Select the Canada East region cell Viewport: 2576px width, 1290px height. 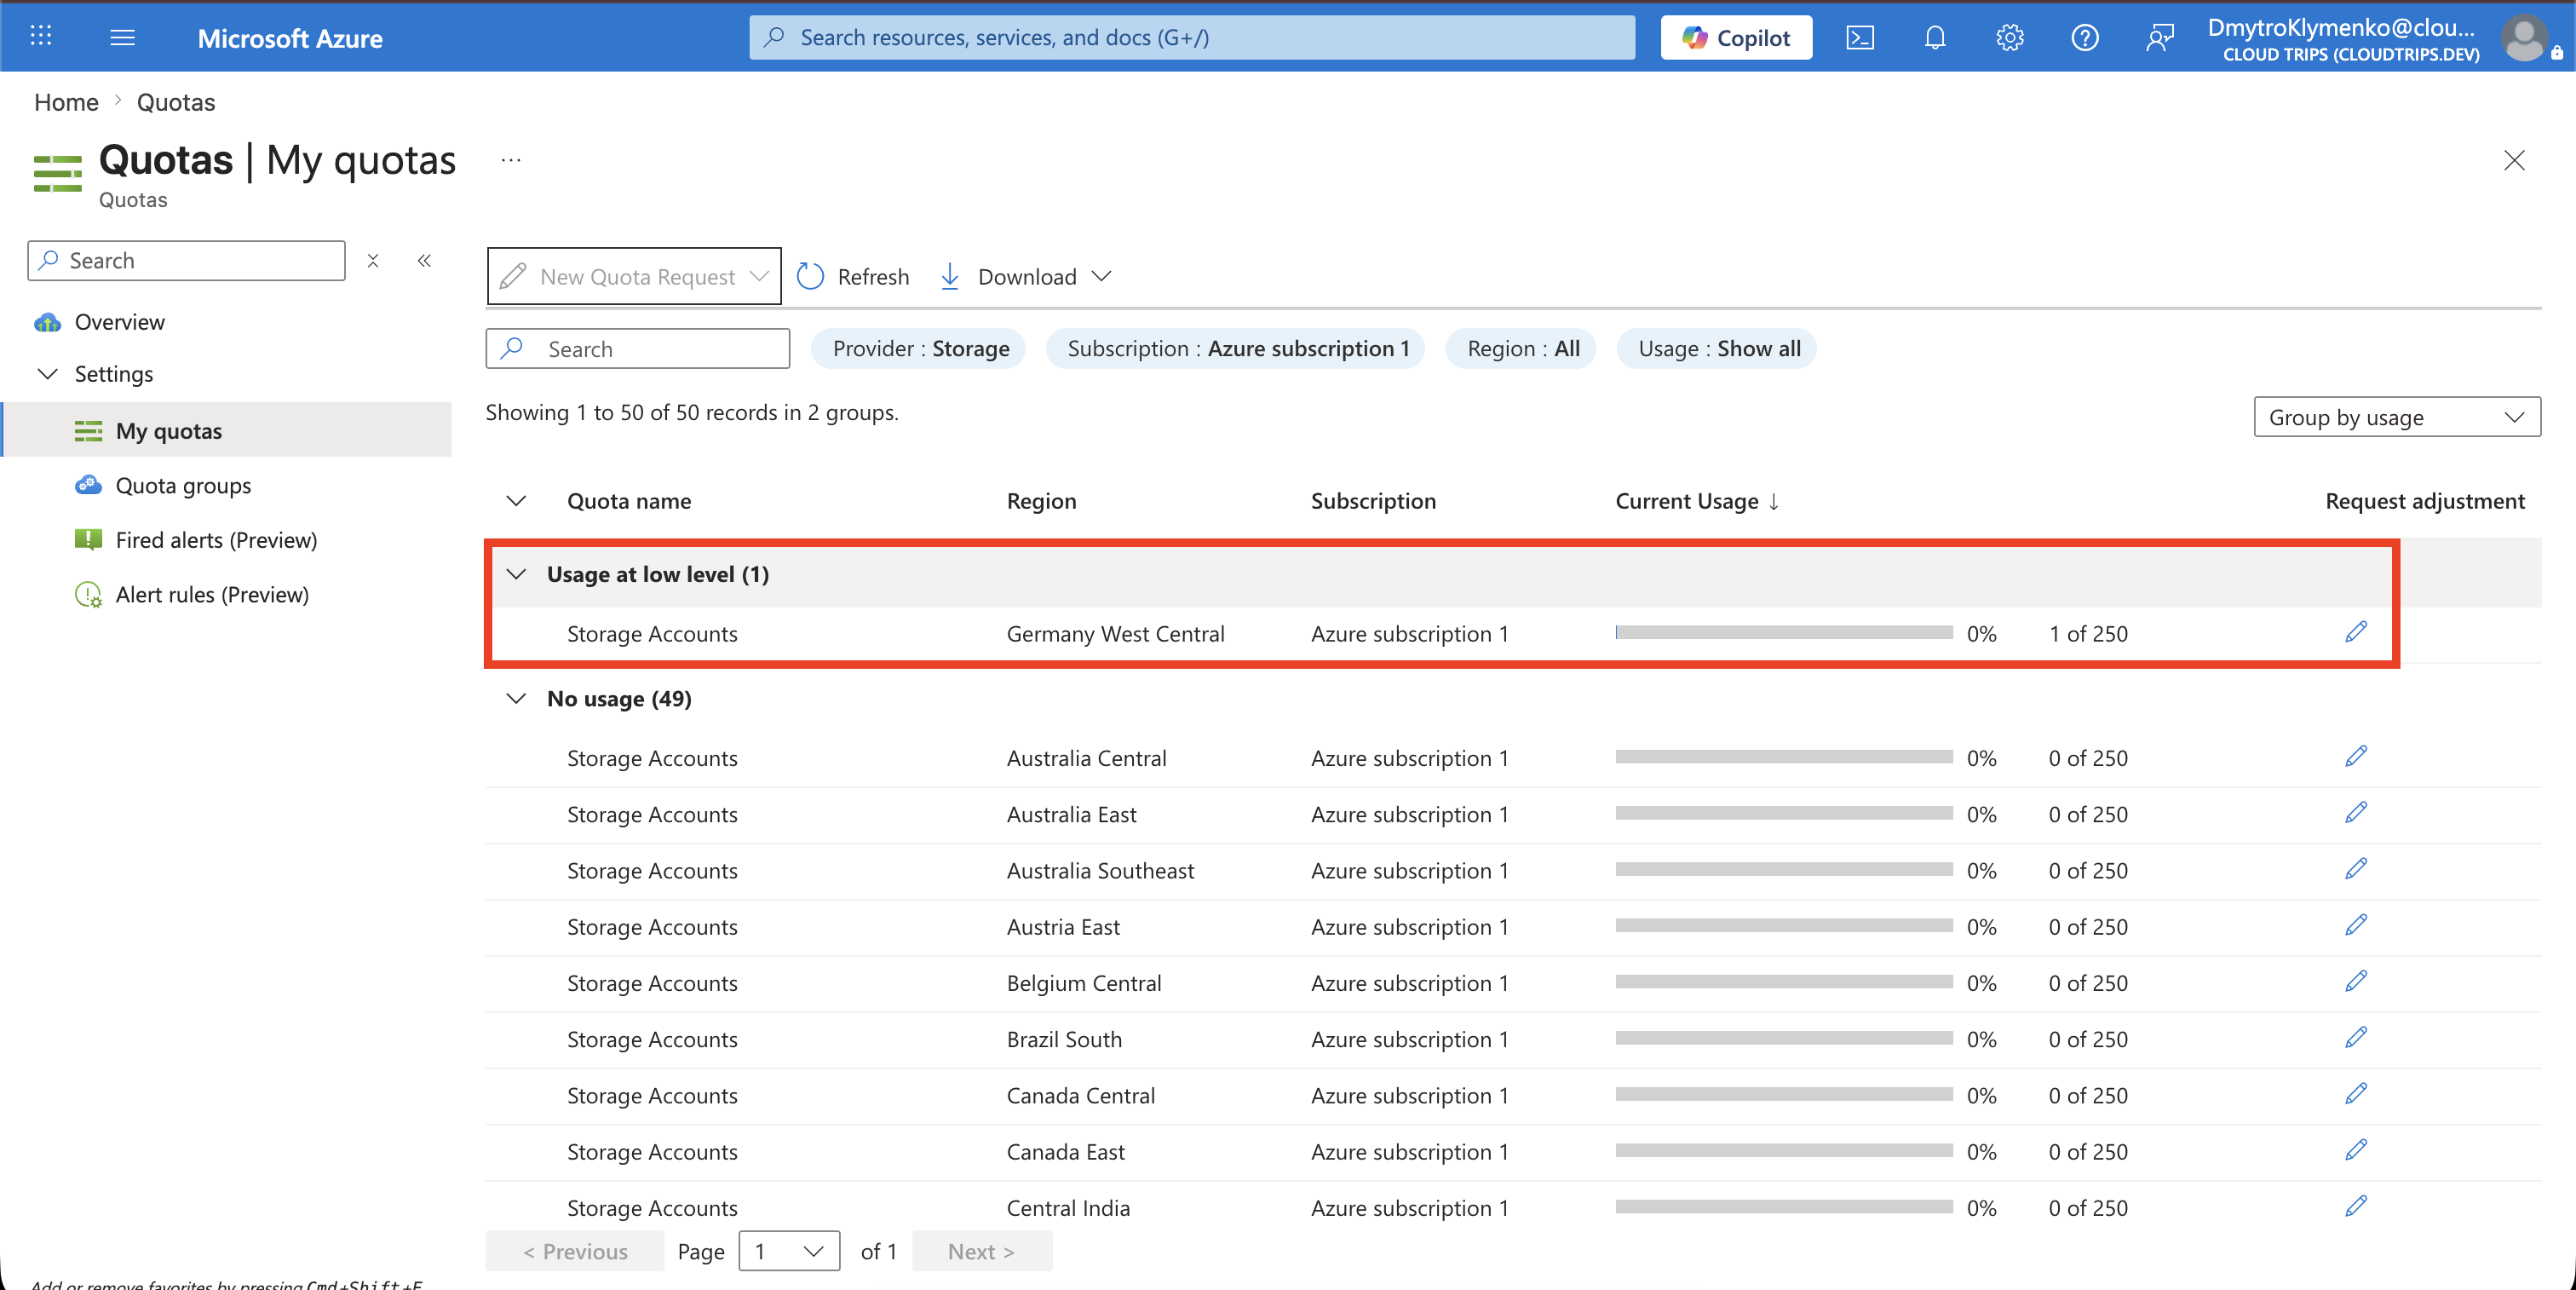(x=1065, y=1152)
